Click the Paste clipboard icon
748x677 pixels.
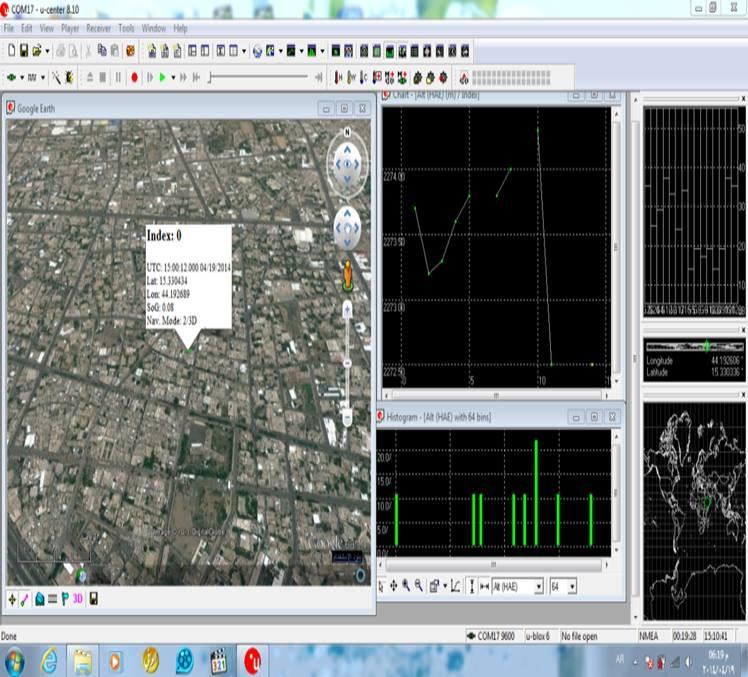[x=114, y=50]
